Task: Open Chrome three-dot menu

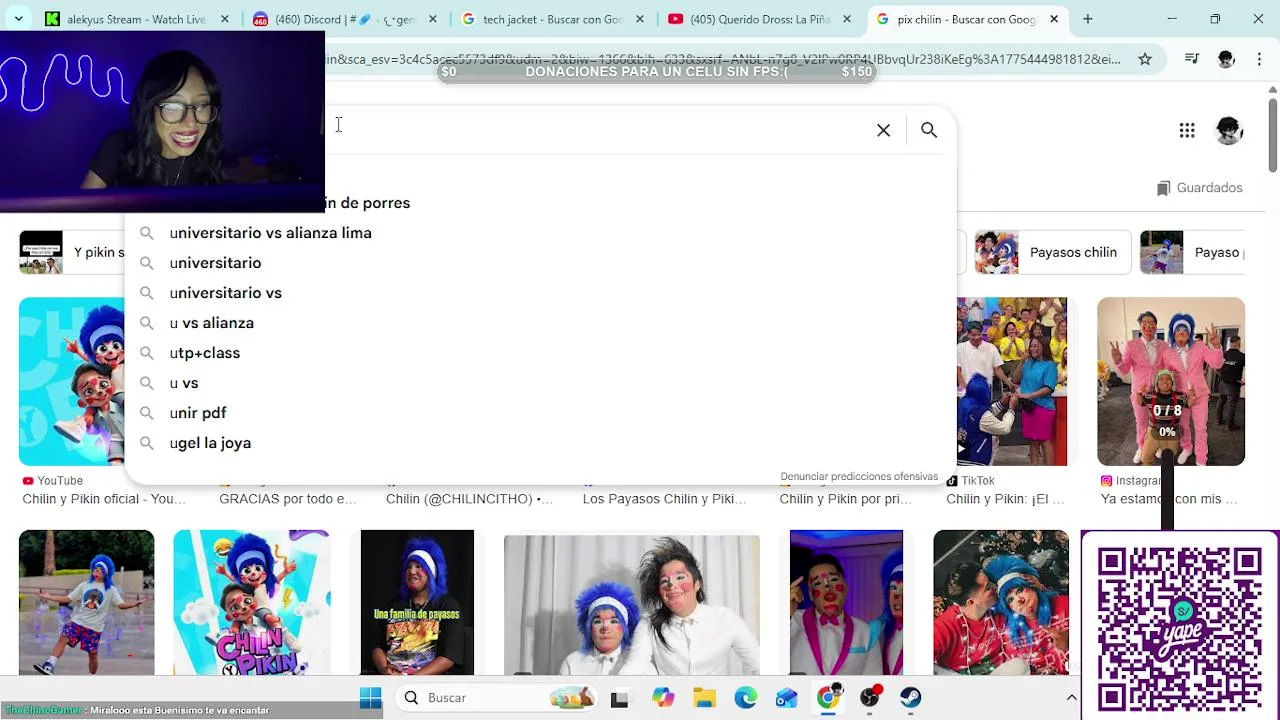Action: 1259,59
